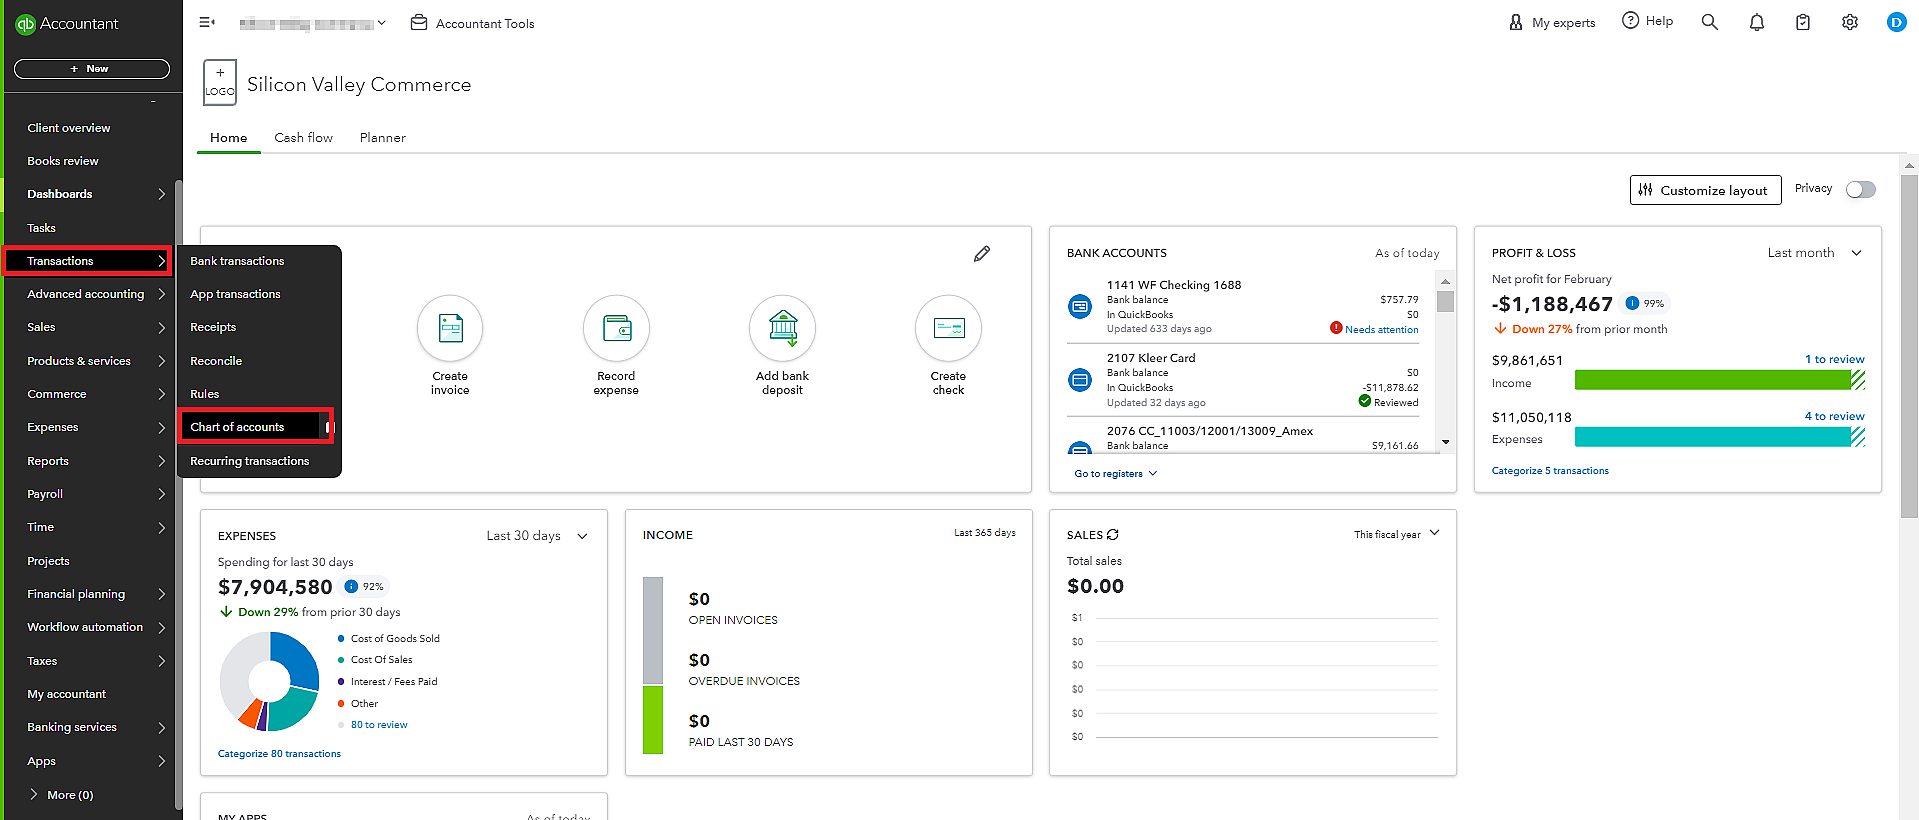Click Categorize 5 transactions link
The height and width of the screenshot is (820, 1919).
pyautogui.click(x=1550, y=471)
